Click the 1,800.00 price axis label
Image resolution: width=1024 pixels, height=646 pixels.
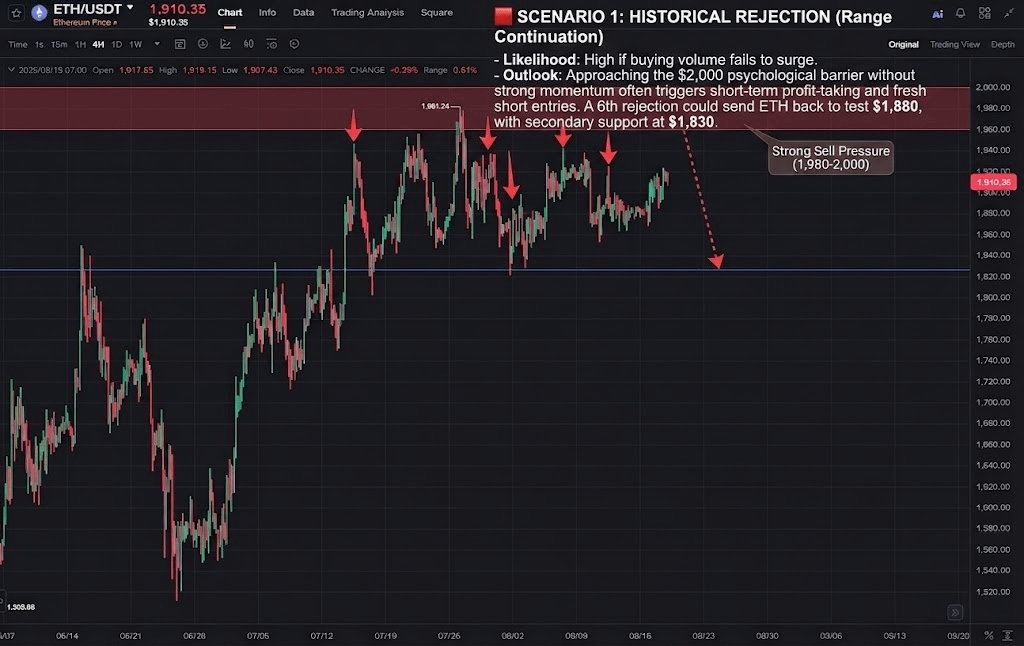point(993,297)
